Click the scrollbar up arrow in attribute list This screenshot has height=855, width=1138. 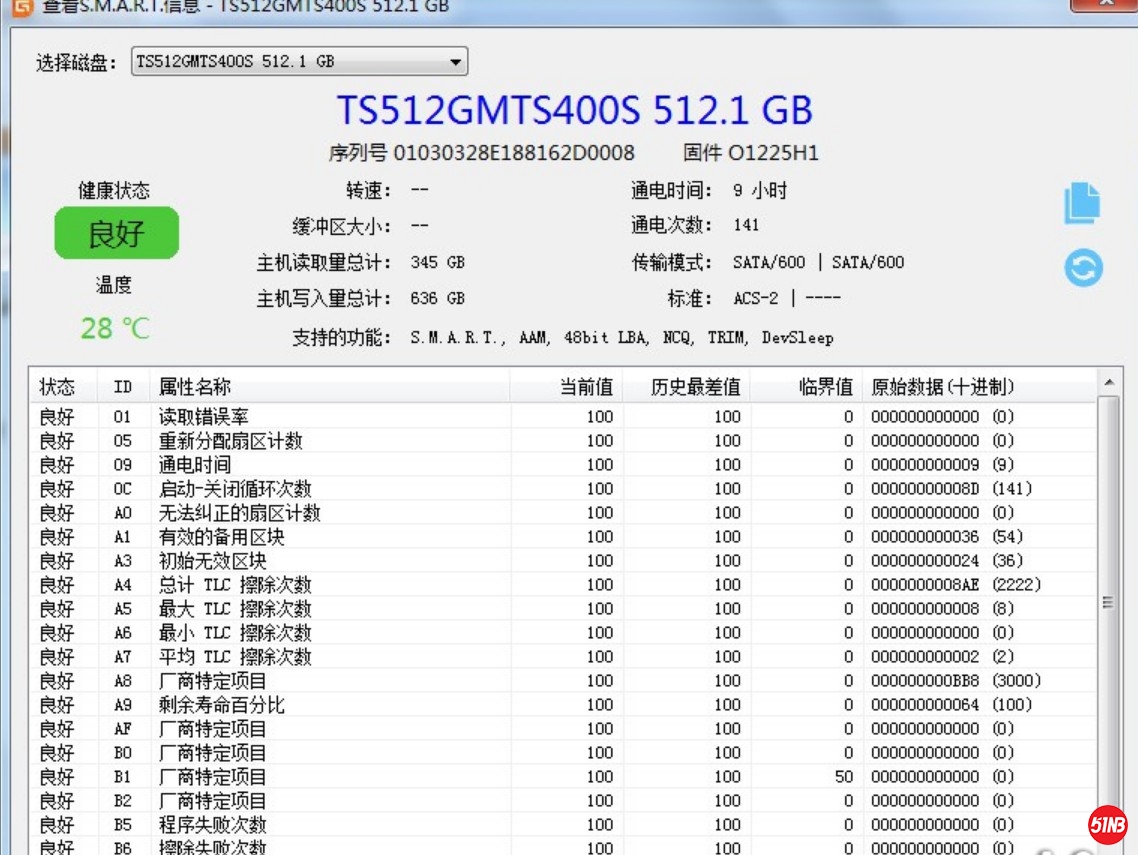(x=1108, y=383)
